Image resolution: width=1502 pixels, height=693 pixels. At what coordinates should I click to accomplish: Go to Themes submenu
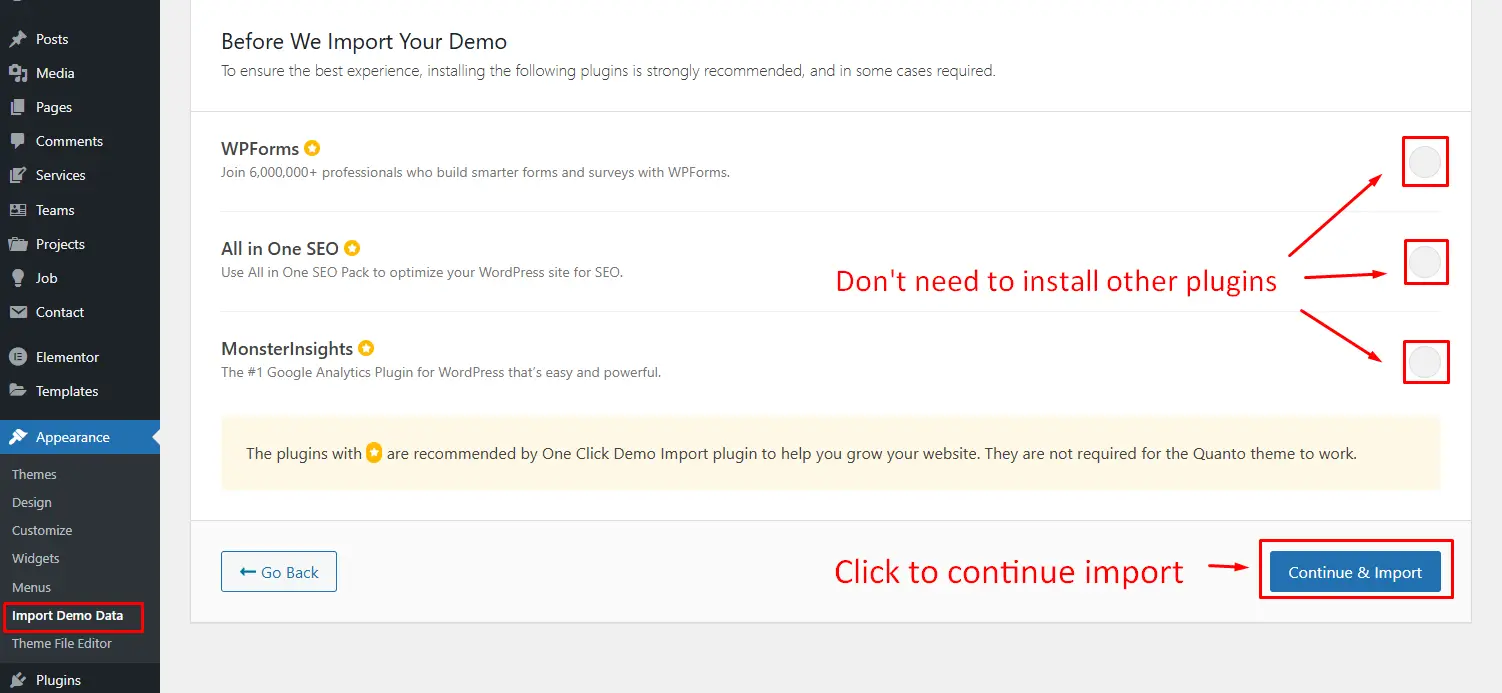pyautogui.click(x=34, y=474)
